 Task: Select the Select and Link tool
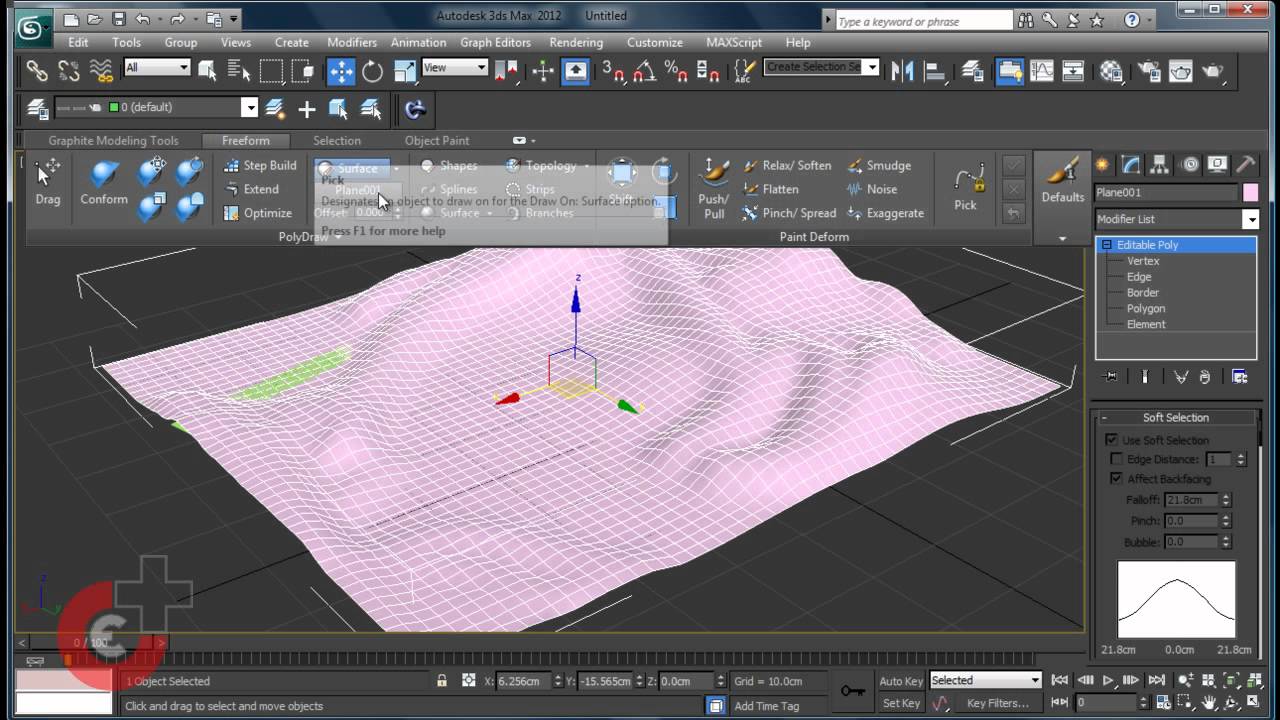pos(37,70)
